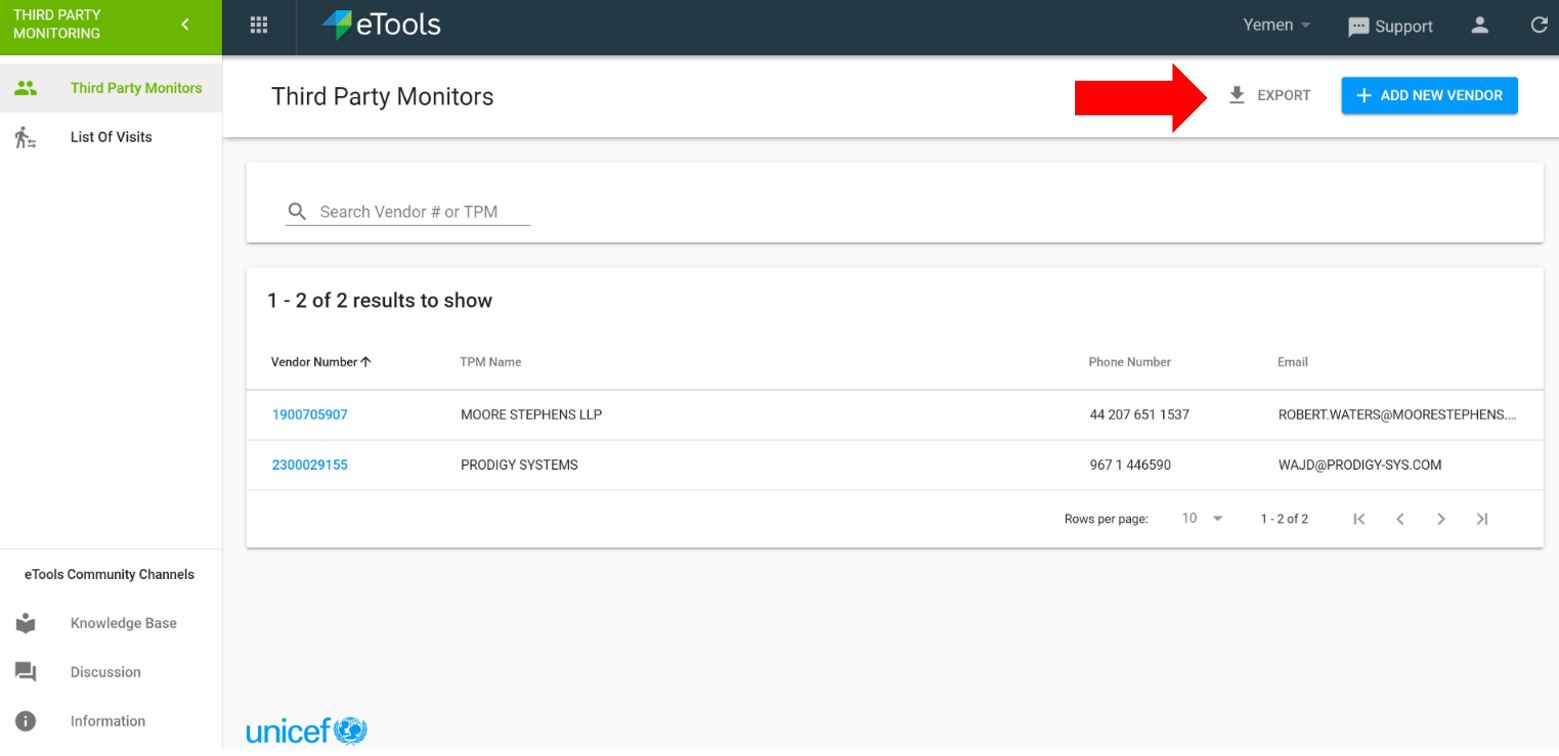Click the walking person icon beside List Of Visits
Viewport: 1559px width, 756px height.
pyautogui.click(x=25, y=137)
